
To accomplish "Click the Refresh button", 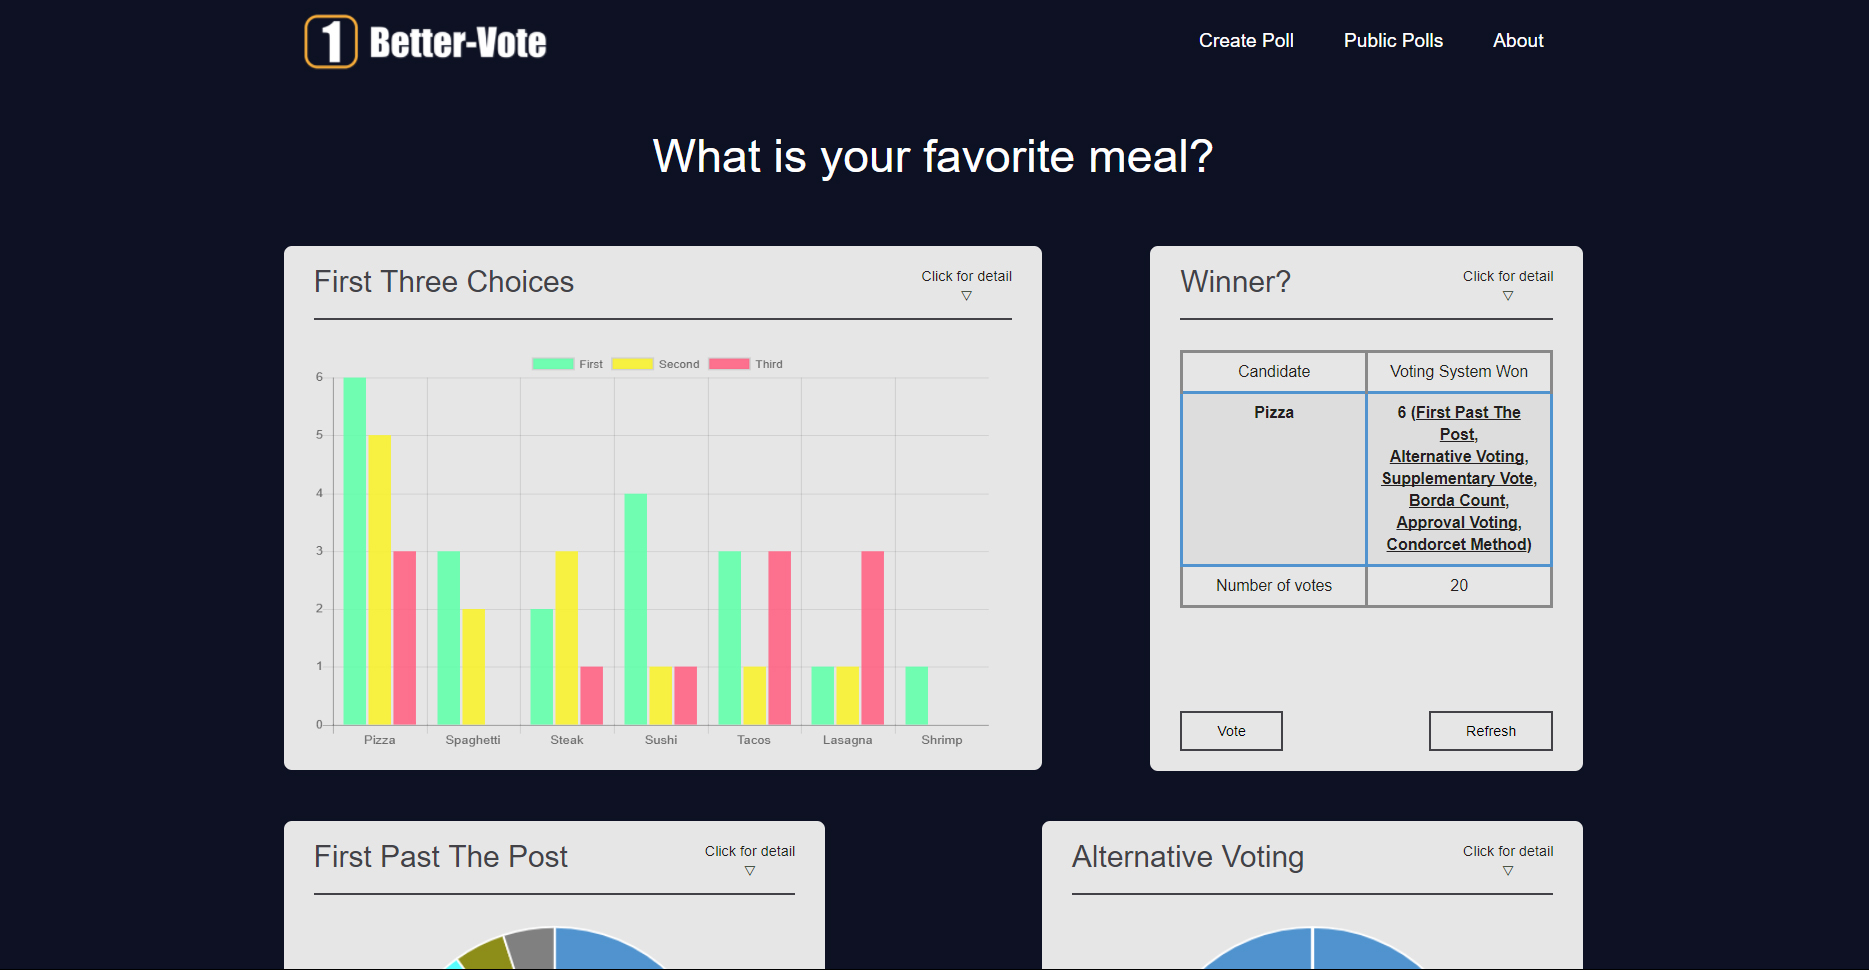I will [1490, 731].
